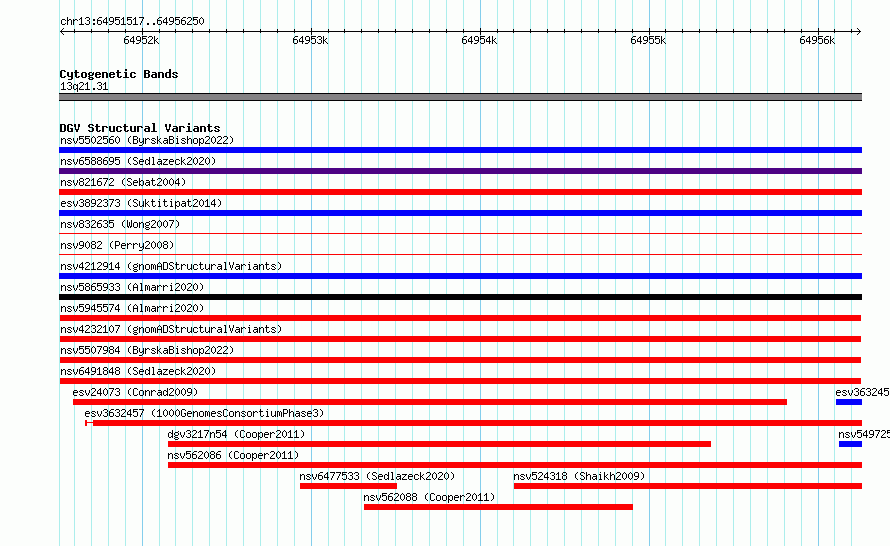
Task: Click the ruler's right arrowhead
Action: tap(858, 31)
